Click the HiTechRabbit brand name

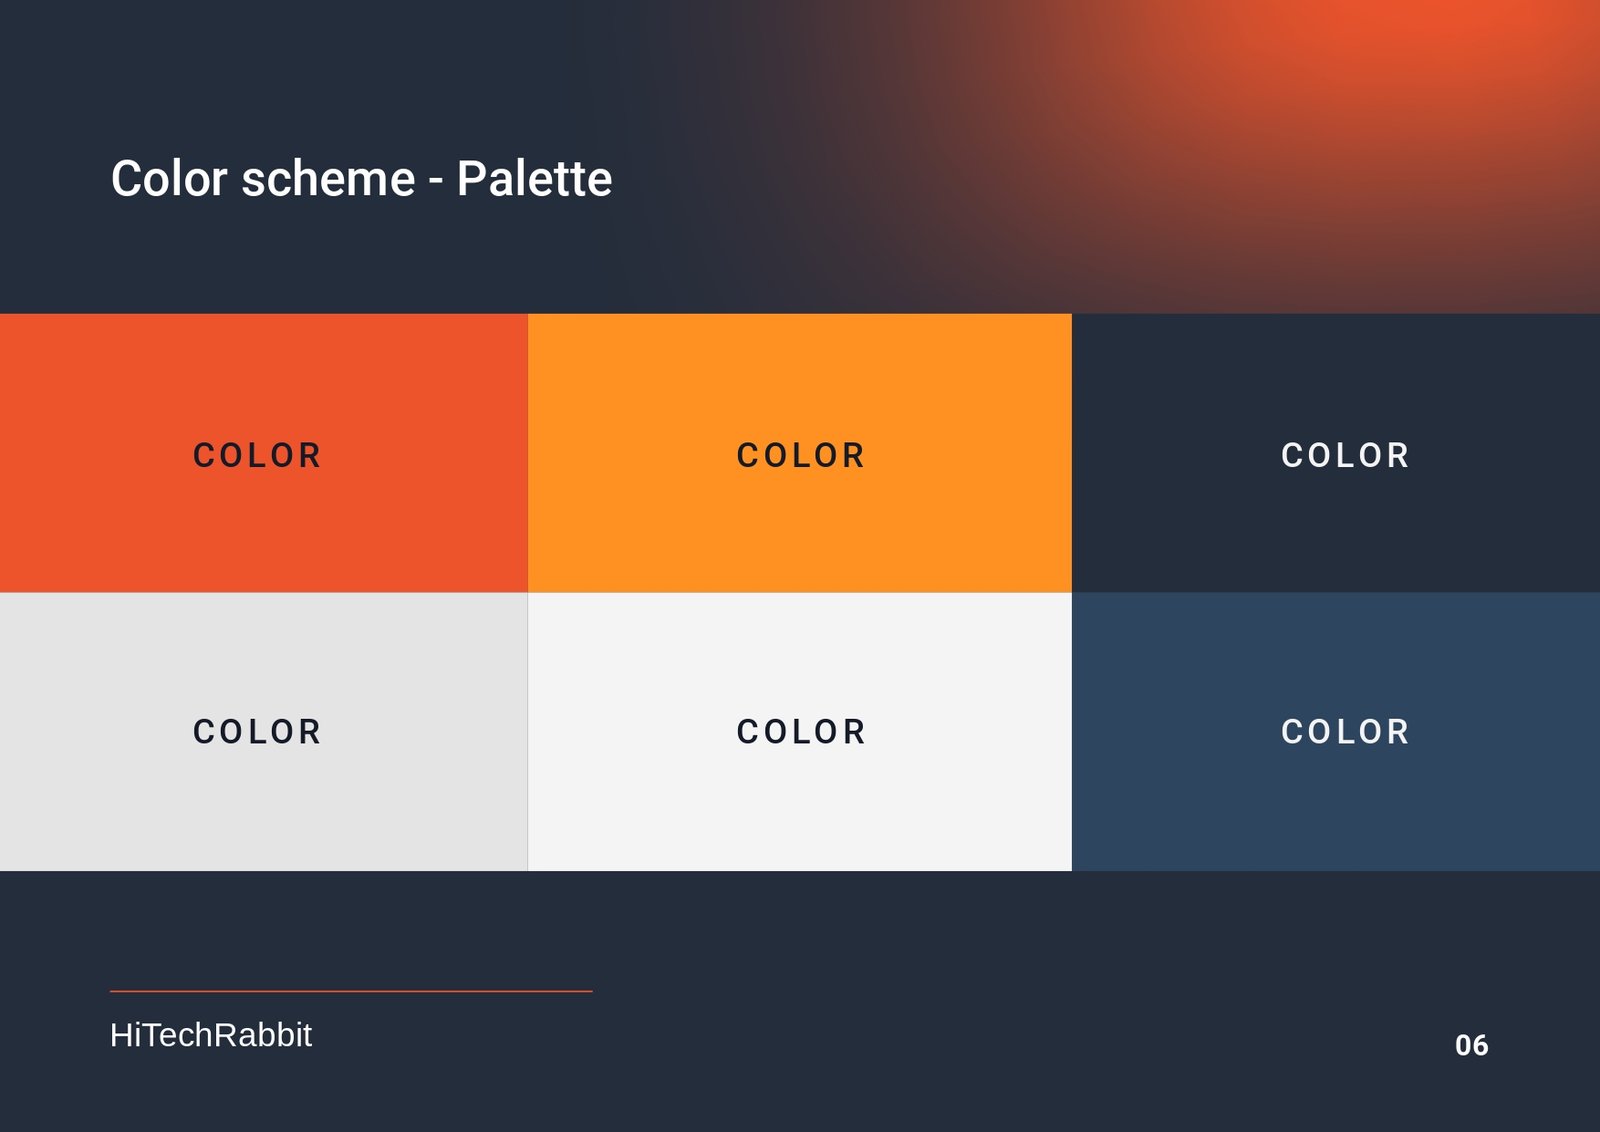click(211, 1035)
